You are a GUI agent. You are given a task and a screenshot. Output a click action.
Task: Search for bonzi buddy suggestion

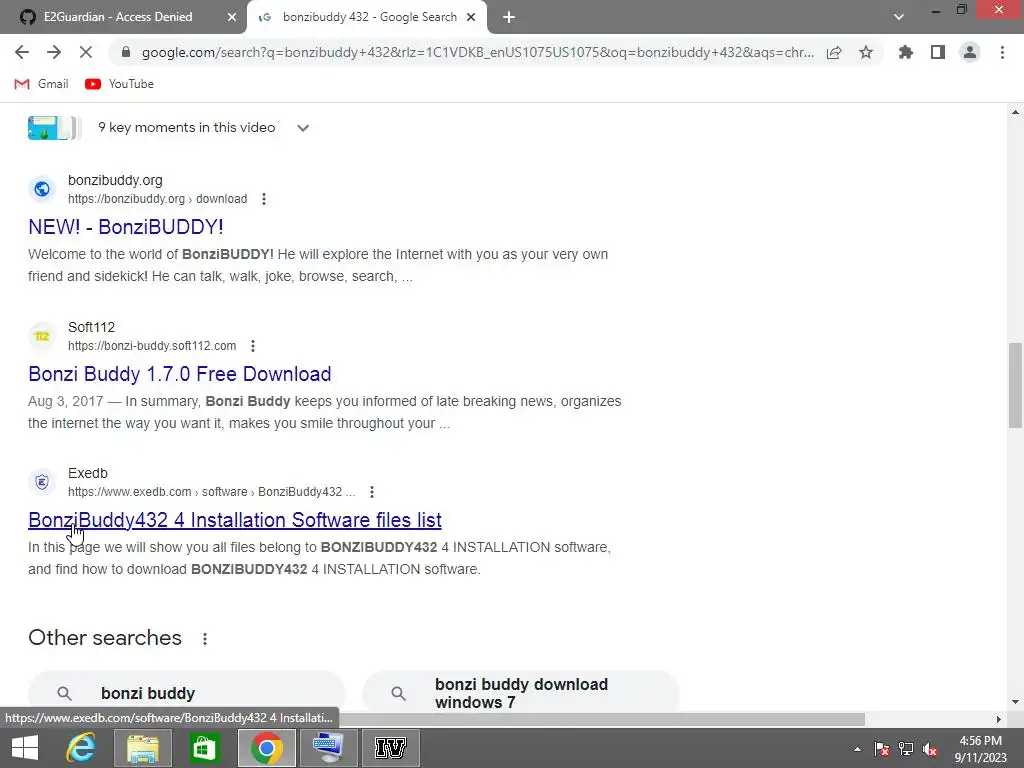[x=186, y=693]
